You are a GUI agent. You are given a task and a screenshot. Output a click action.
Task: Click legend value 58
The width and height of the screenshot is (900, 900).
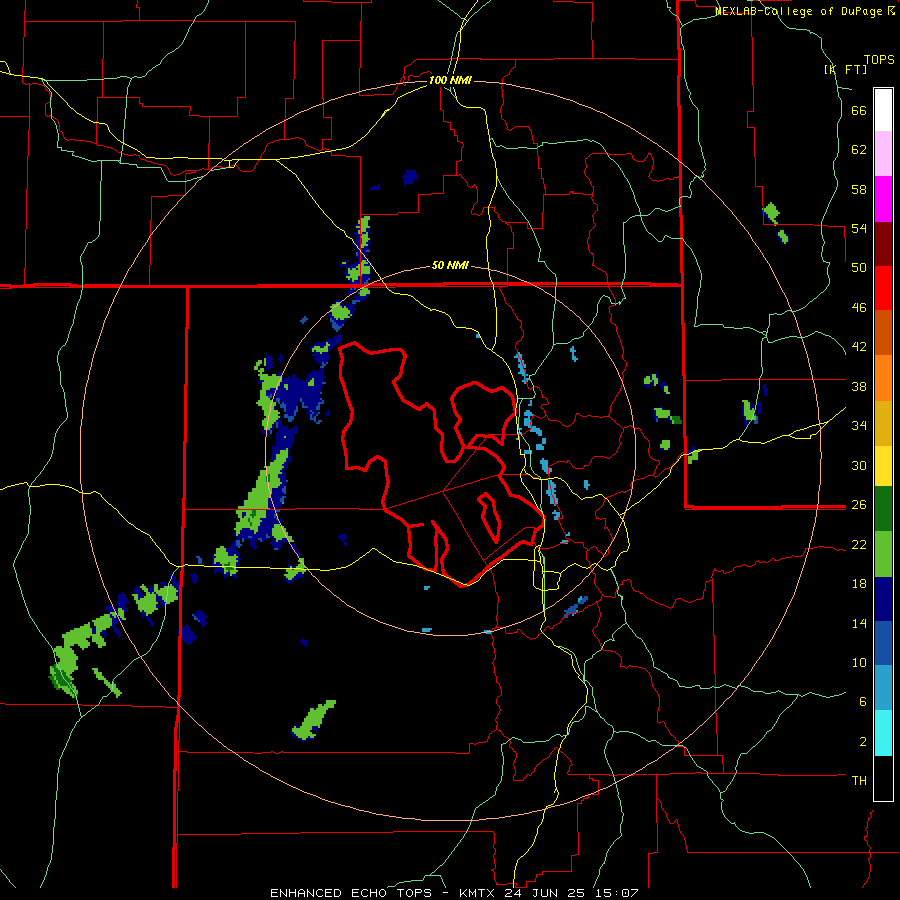pos(859,189)
